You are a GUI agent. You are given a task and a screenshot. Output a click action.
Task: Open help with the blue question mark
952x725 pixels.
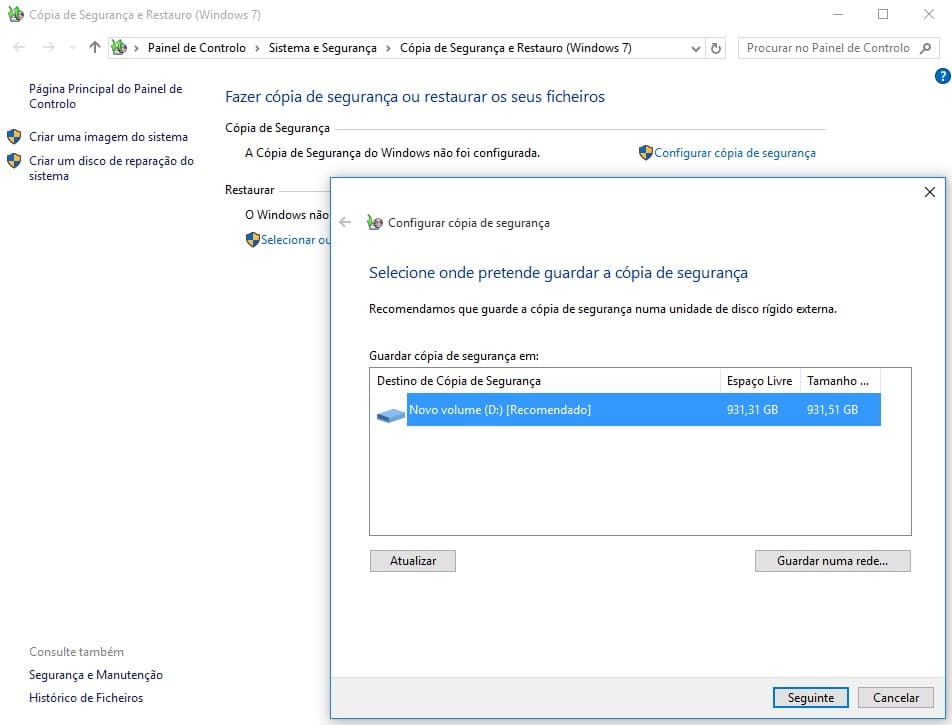(x=943, y=76)
